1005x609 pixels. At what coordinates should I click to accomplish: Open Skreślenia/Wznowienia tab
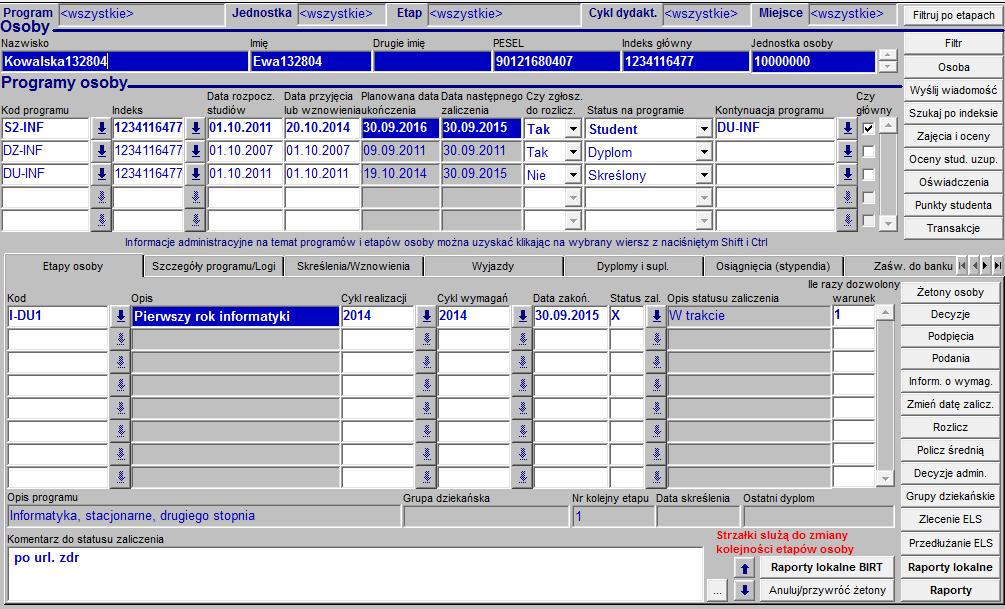pos(353,266)
